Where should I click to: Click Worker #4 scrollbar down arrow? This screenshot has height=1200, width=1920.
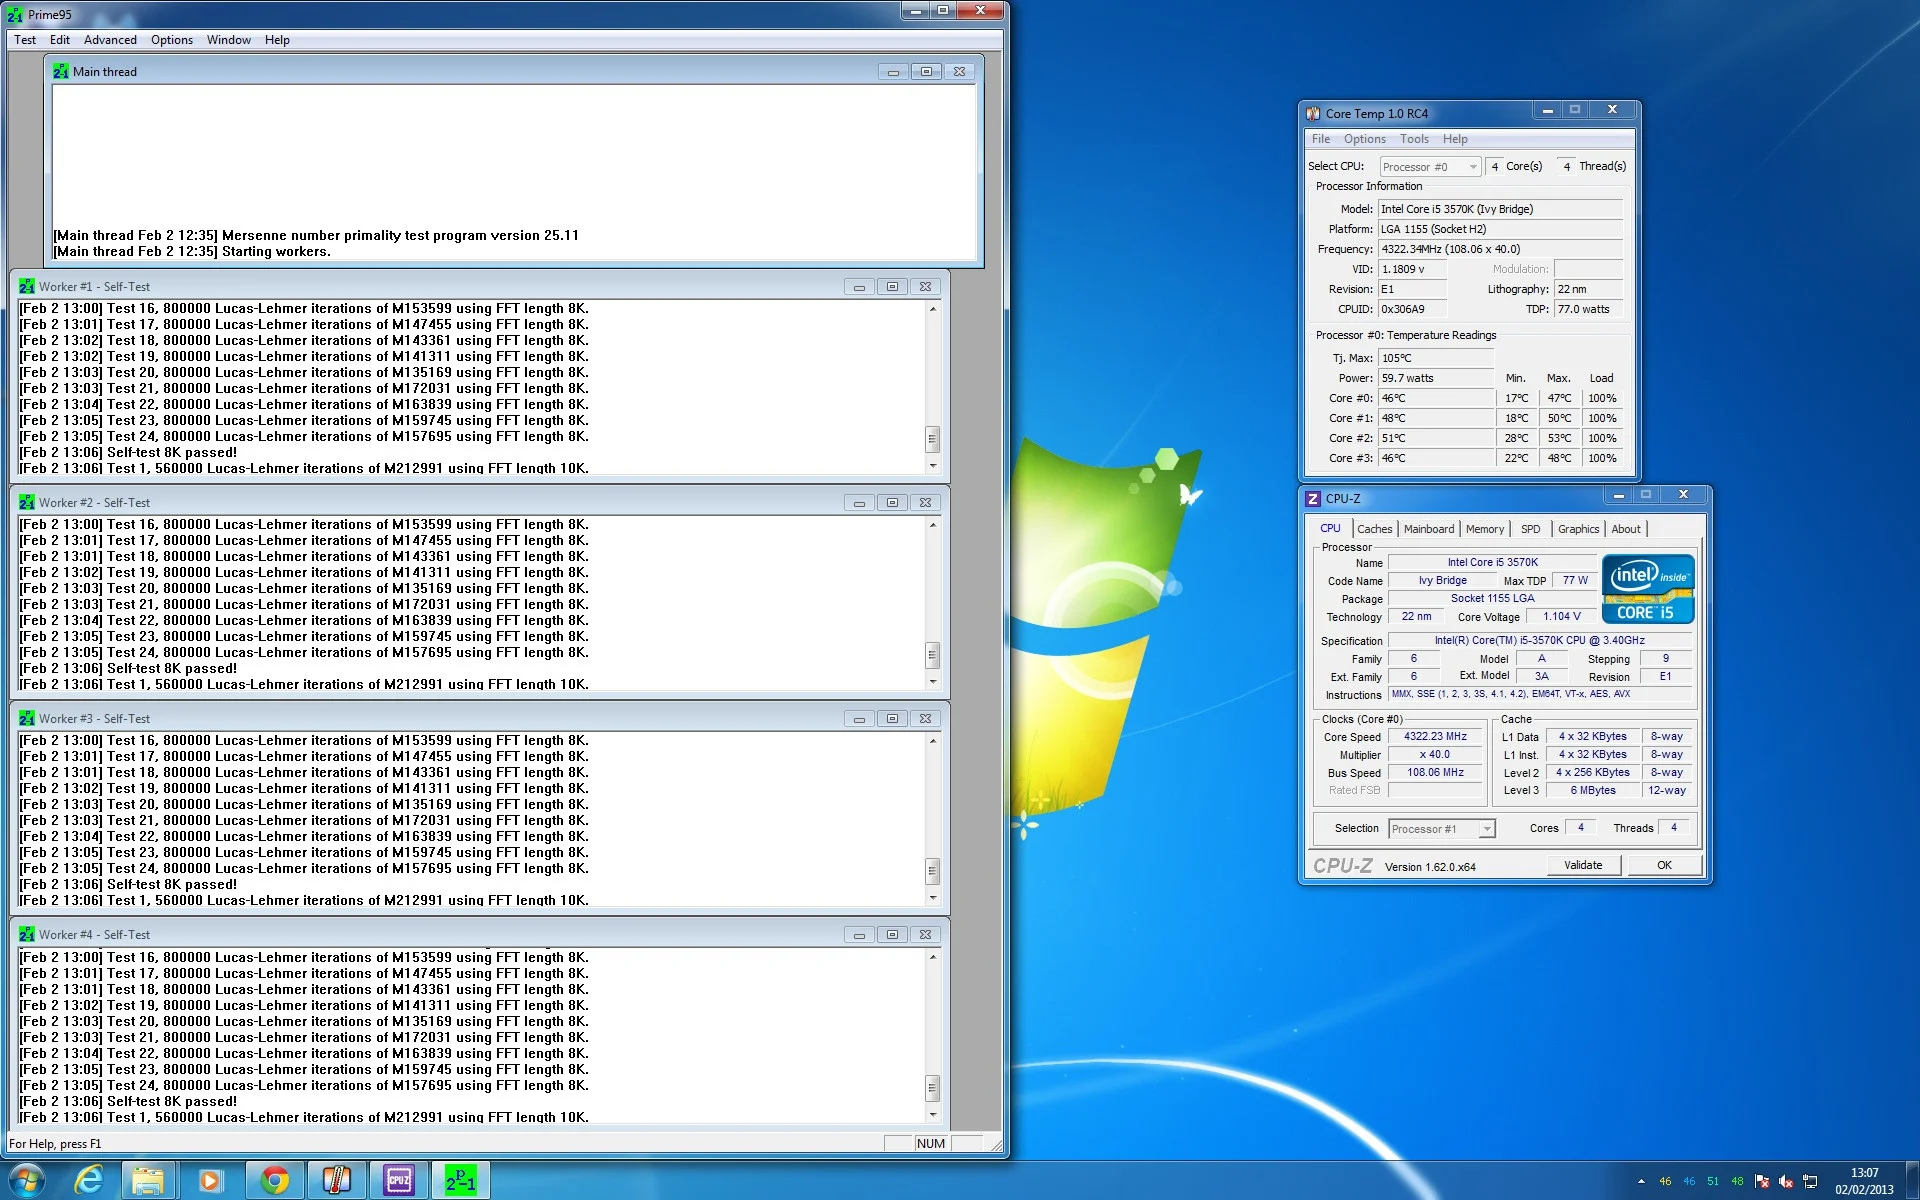click(932, 1114)
